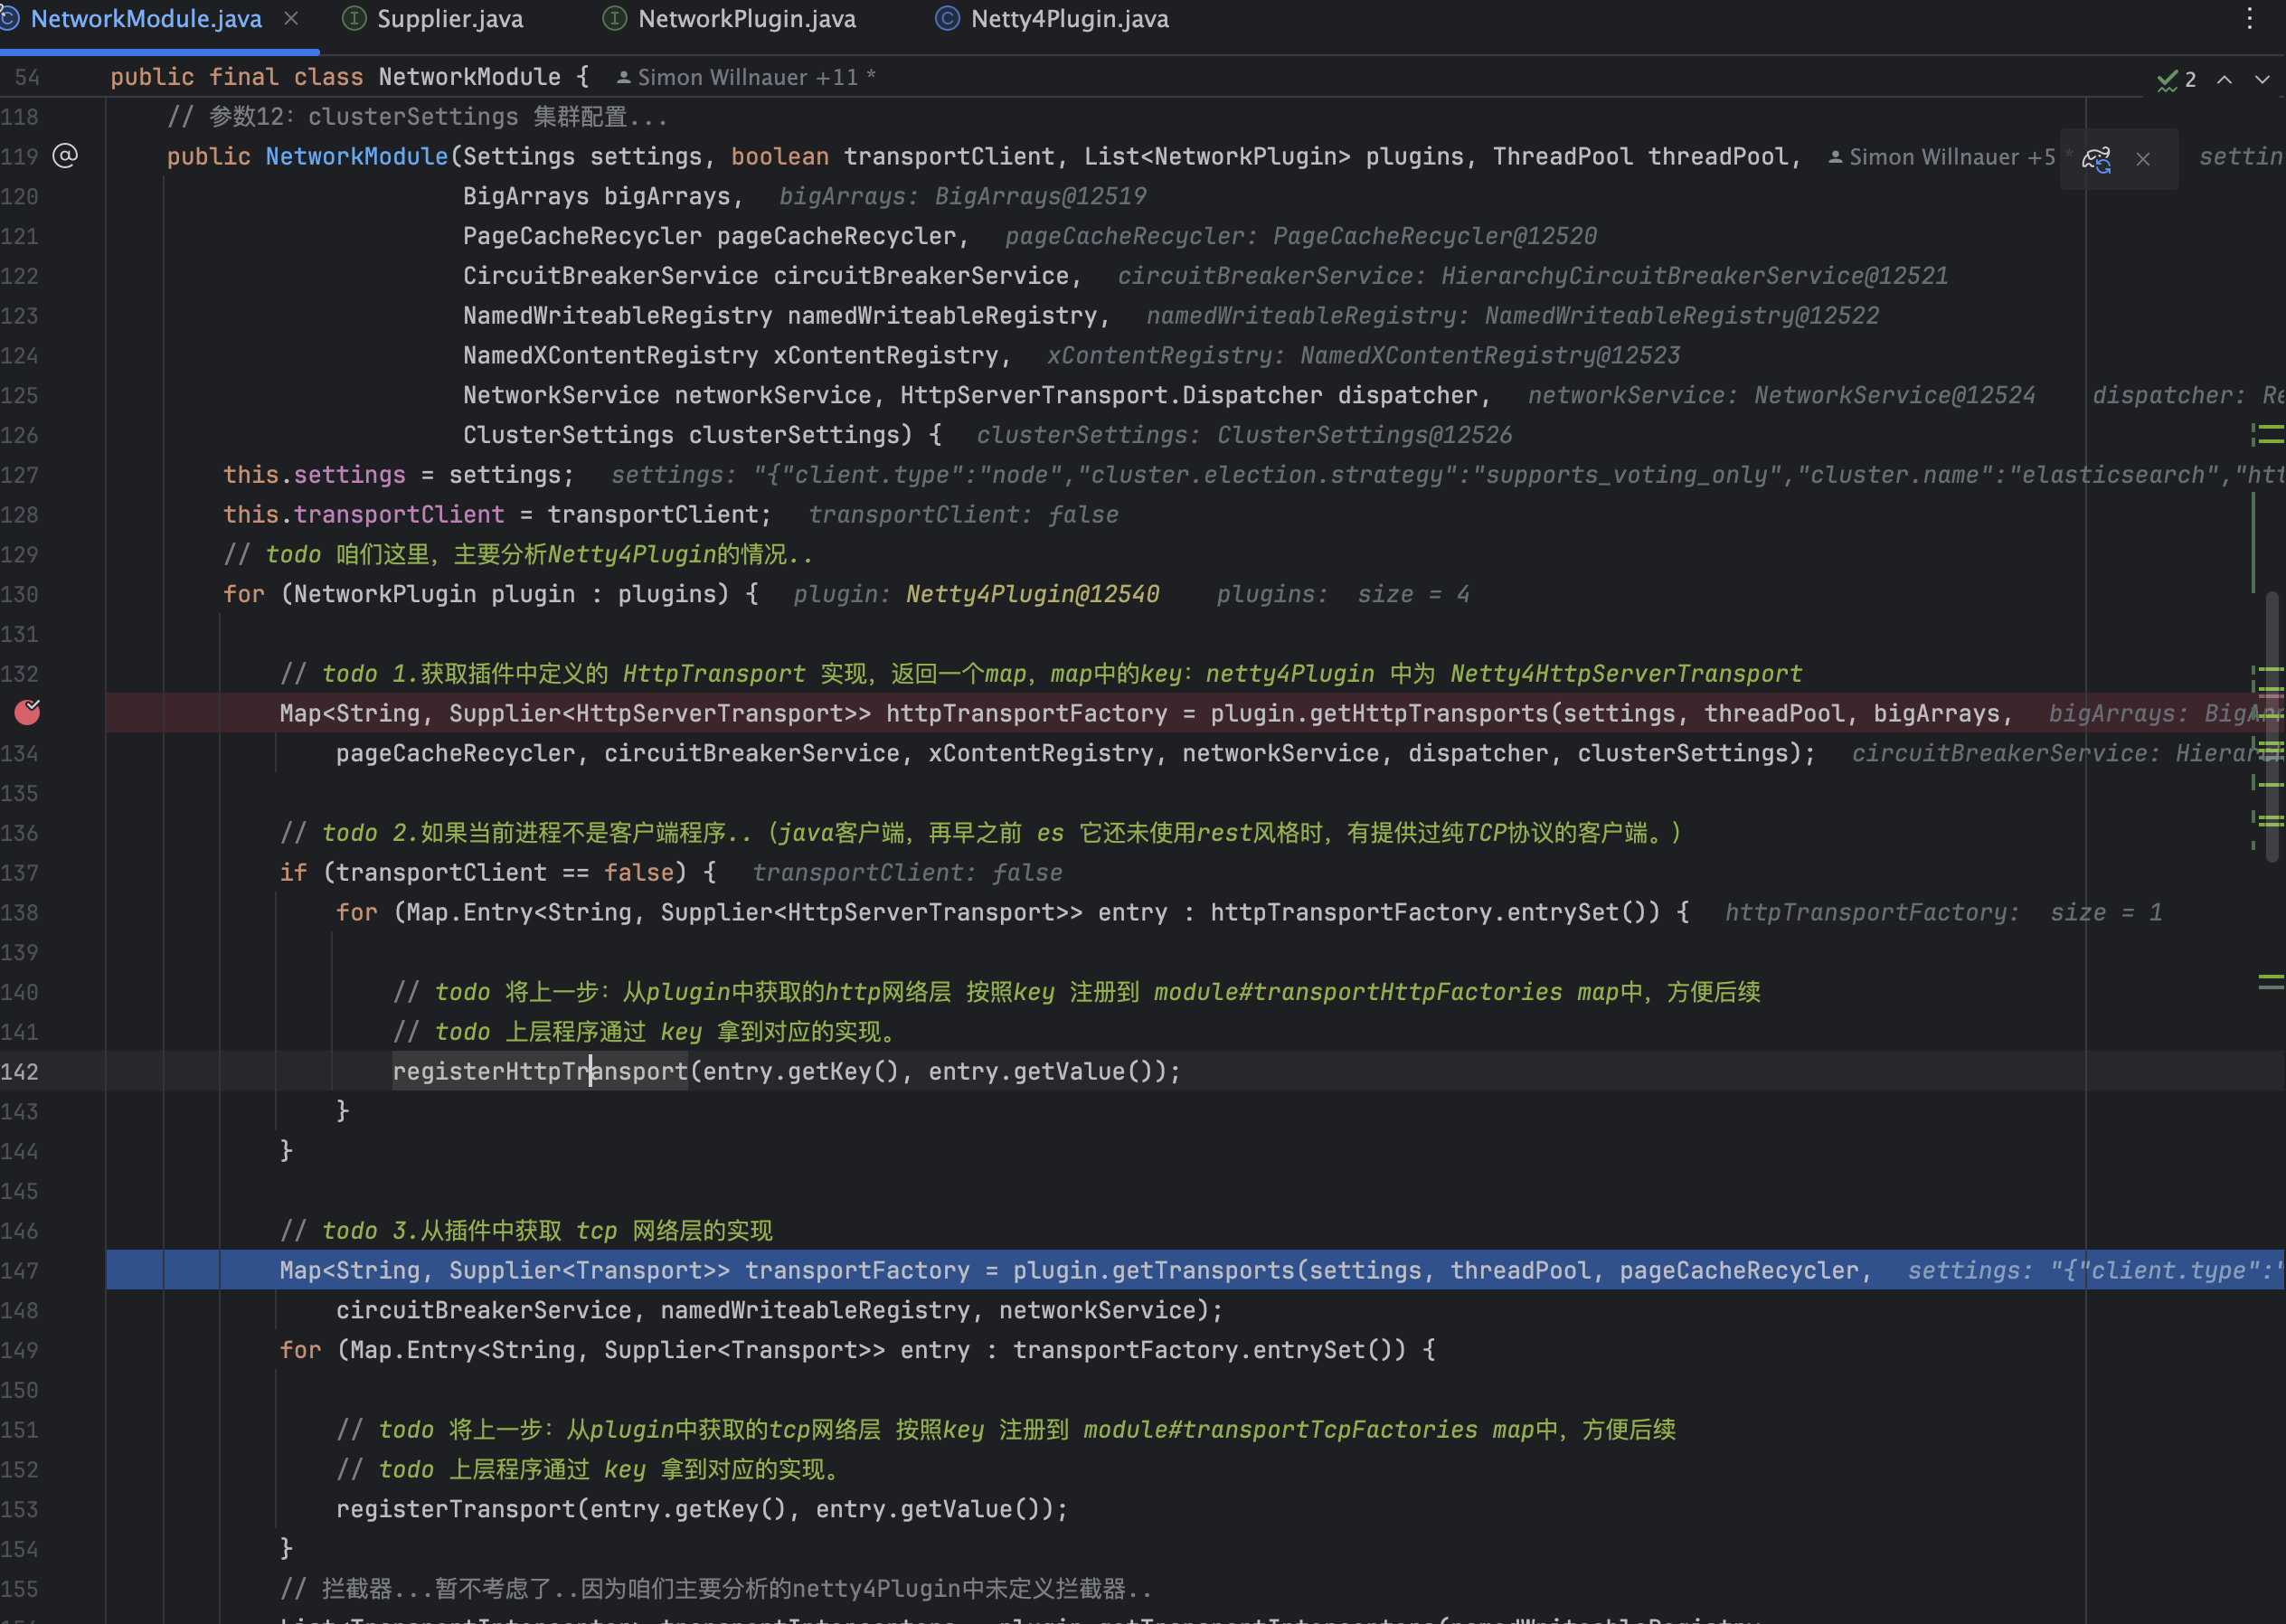Click the person icon beside 'Simon Willnauer +5'
Viewport: 2286px width, 1624px height.
pos(1835,157)
